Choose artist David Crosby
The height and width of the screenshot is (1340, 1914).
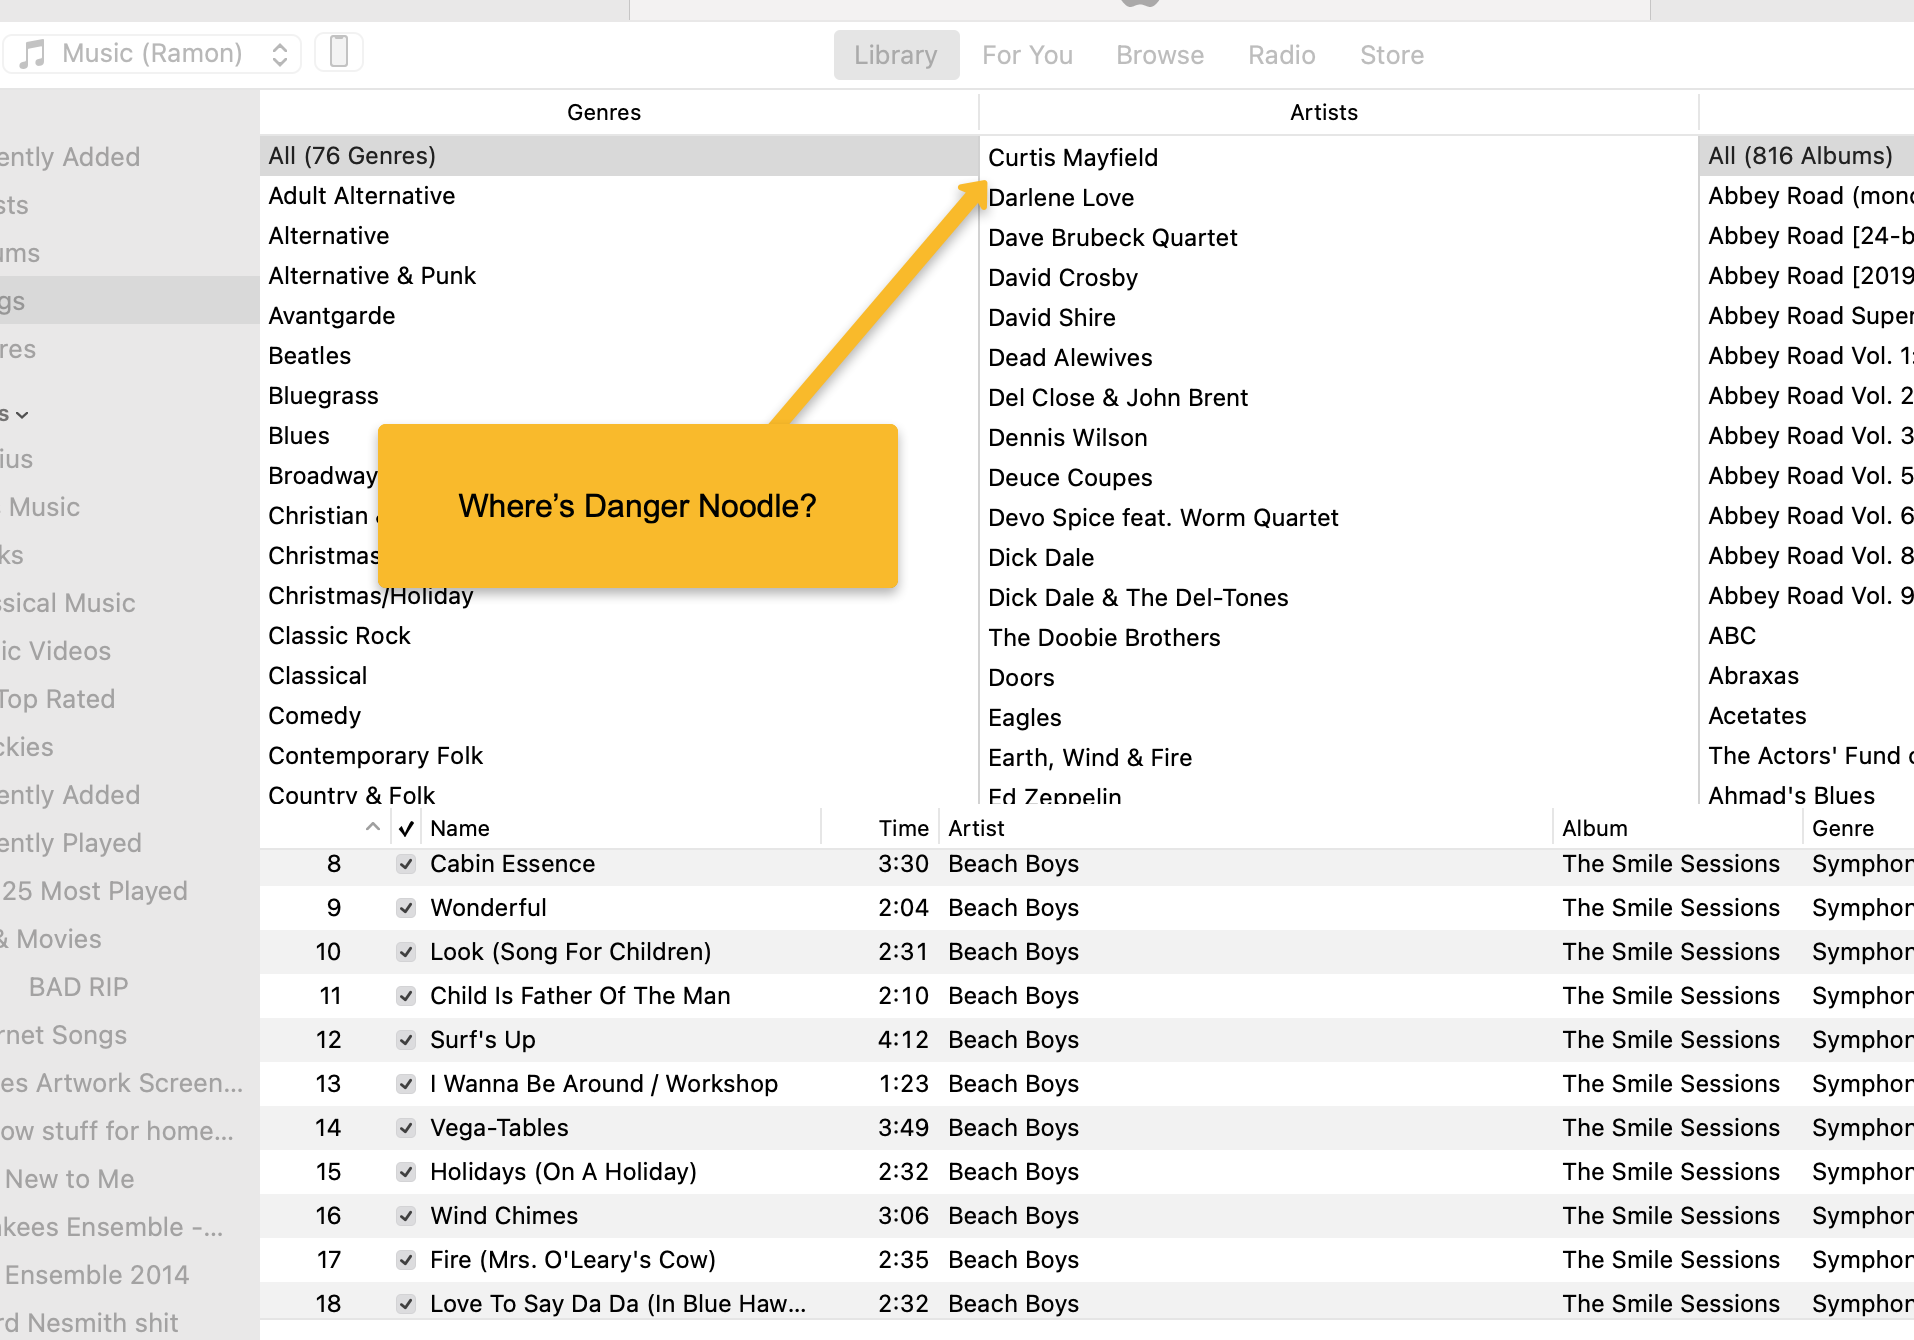click(x=1339, y=278)
